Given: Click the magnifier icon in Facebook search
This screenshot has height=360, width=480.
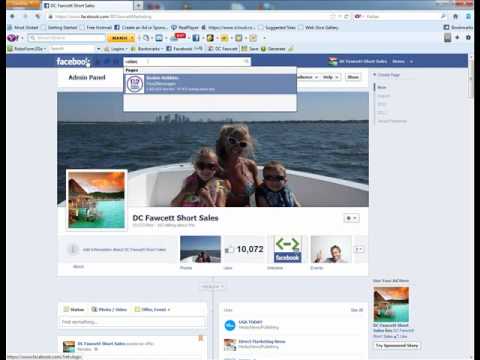Looking at the screenshot, I should tap(246, 61).
